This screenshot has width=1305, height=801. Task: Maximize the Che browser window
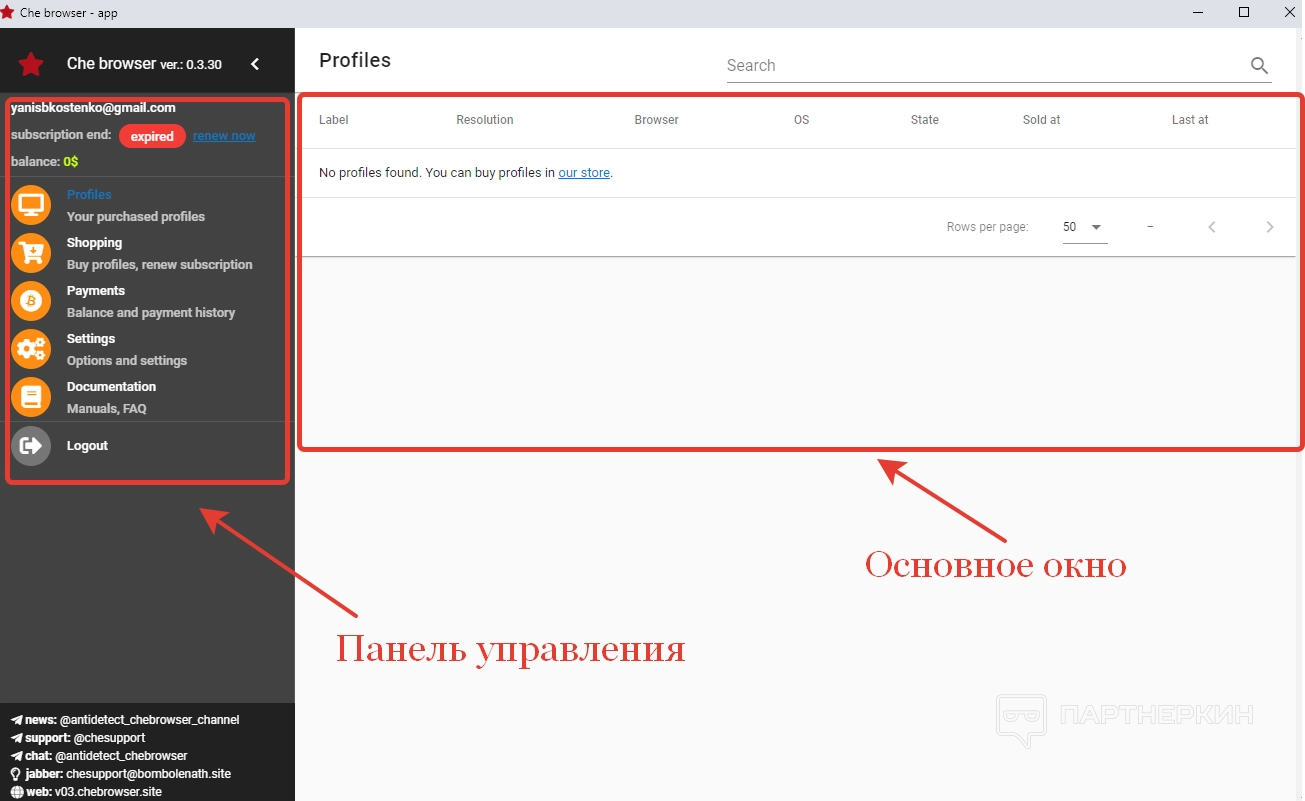pos(1244,12)
